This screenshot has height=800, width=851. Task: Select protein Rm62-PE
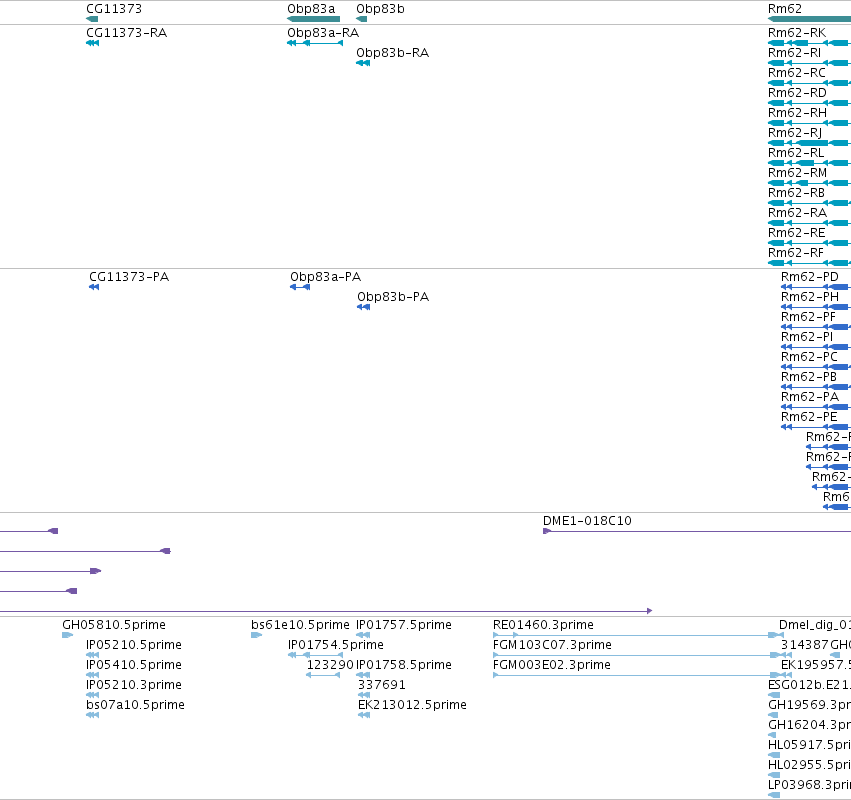pyautogui.click(x=809, y=417)
